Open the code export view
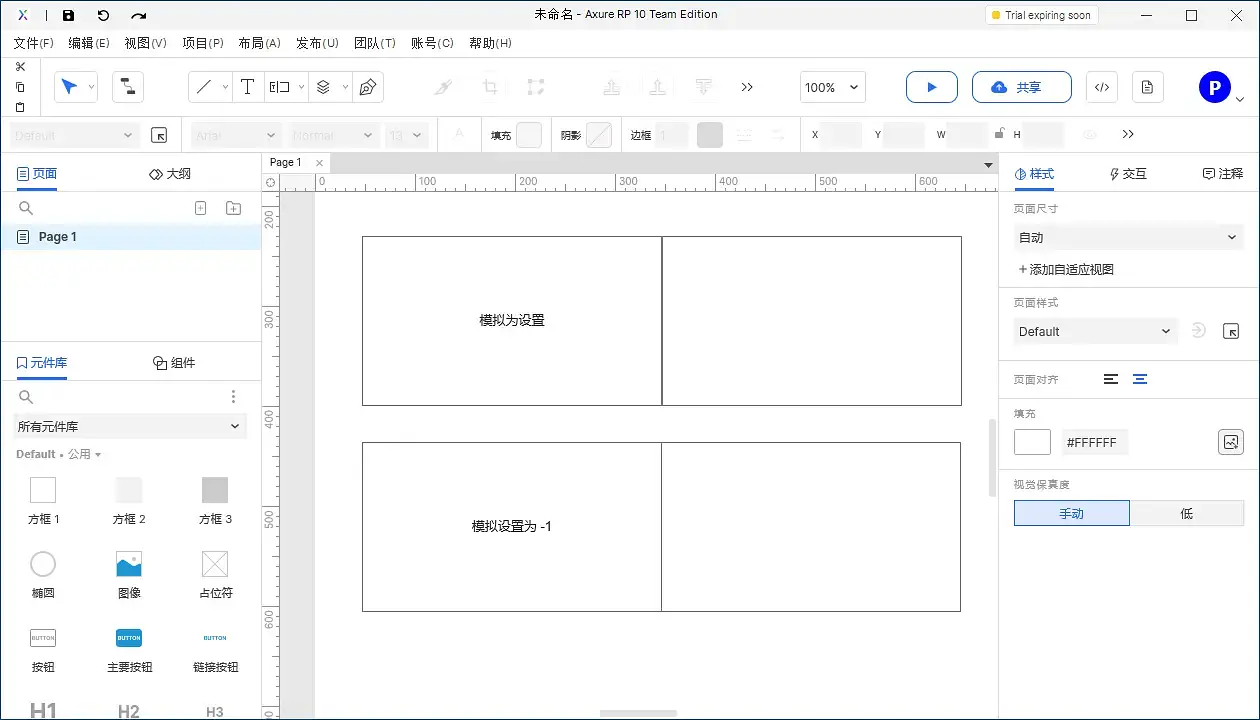This screenshot has width=1260, height=720. click(1101, 87)
